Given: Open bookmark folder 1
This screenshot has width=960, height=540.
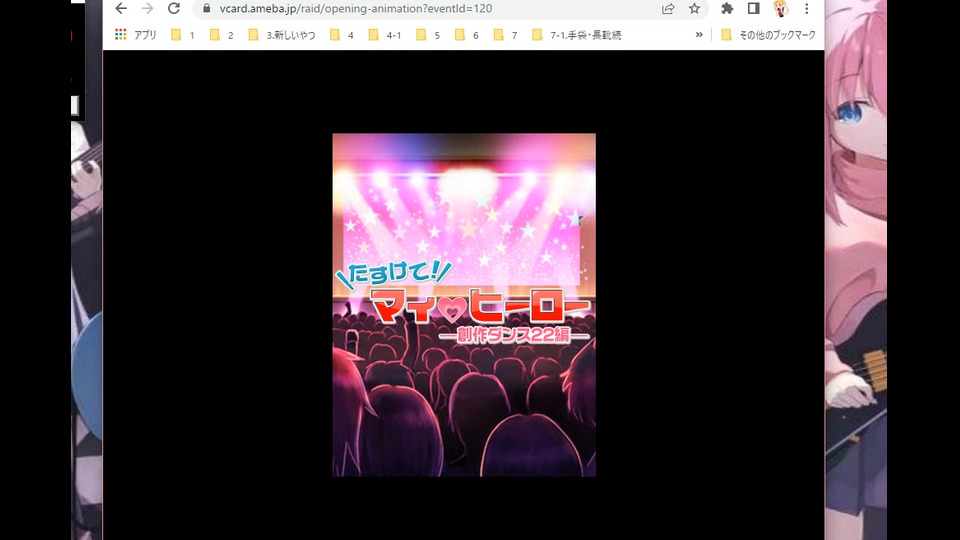Looking at the screenshot, I should [x=182, y=35].
